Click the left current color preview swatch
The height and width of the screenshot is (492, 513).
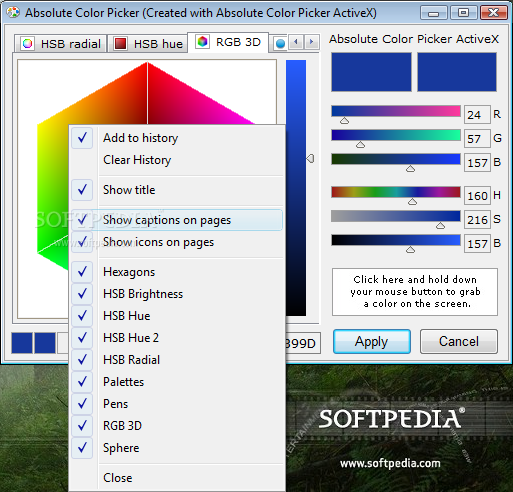(371, 72)
